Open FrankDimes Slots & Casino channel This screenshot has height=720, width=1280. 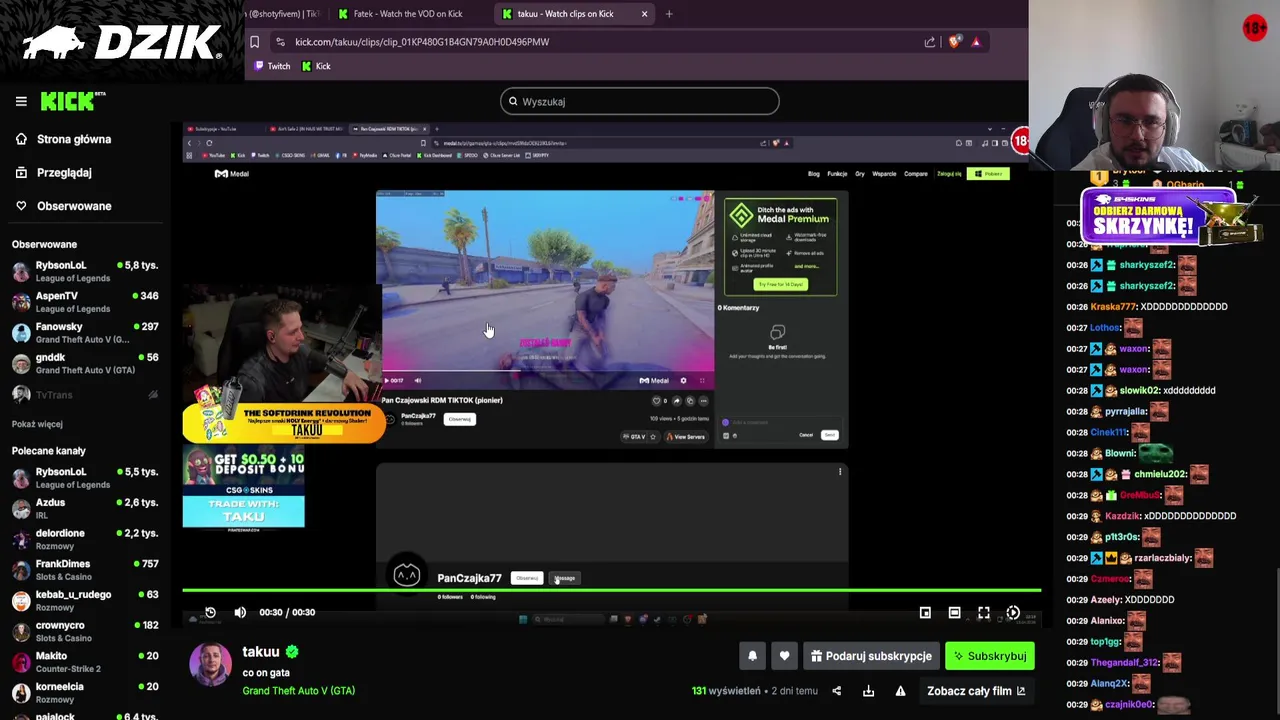tap(84, 570)
